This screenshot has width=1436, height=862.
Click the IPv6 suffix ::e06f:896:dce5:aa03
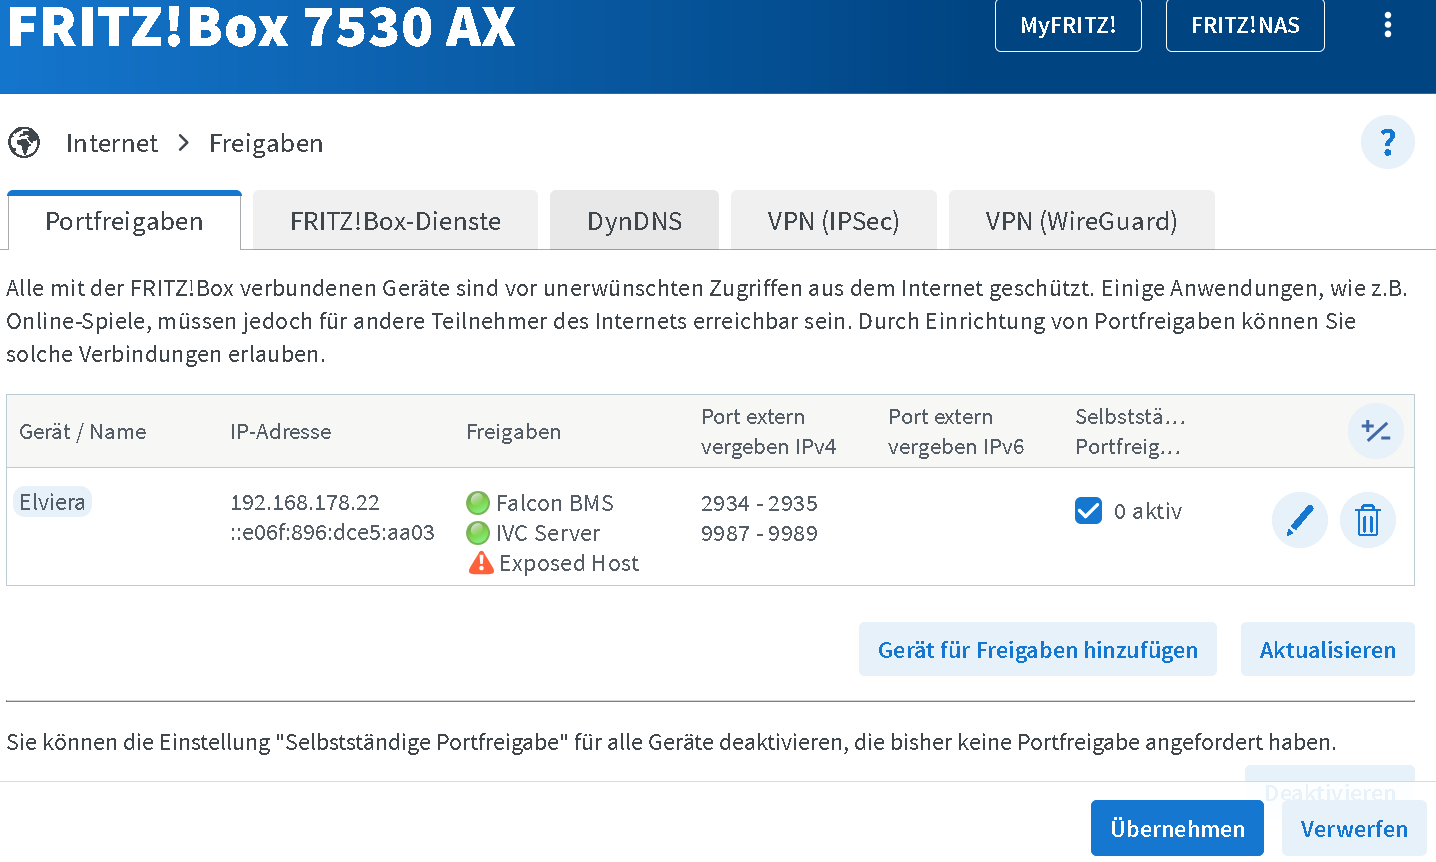(332, 533)
